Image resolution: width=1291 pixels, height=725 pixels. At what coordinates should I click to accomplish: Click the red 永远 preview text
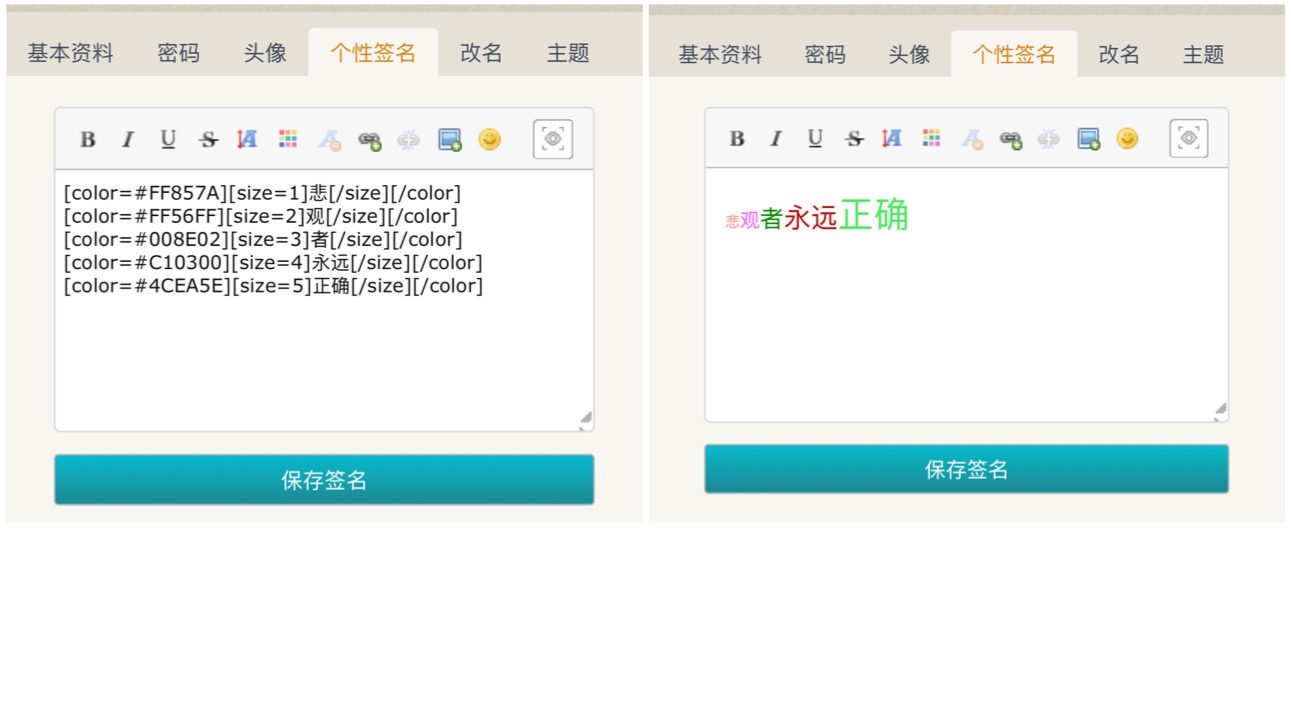pyautogui.click(x=811, y=217)
